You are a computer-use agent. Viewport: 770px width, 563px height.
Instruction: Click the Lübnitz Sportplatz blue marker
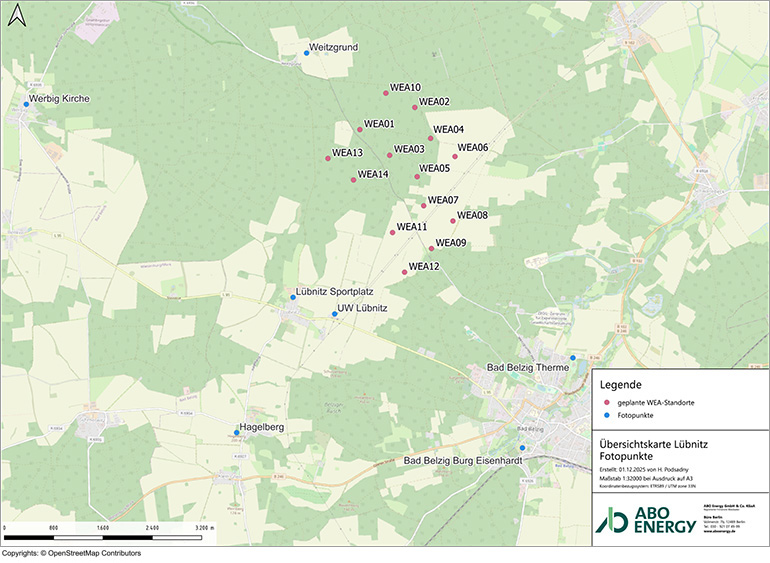[293, 297]
